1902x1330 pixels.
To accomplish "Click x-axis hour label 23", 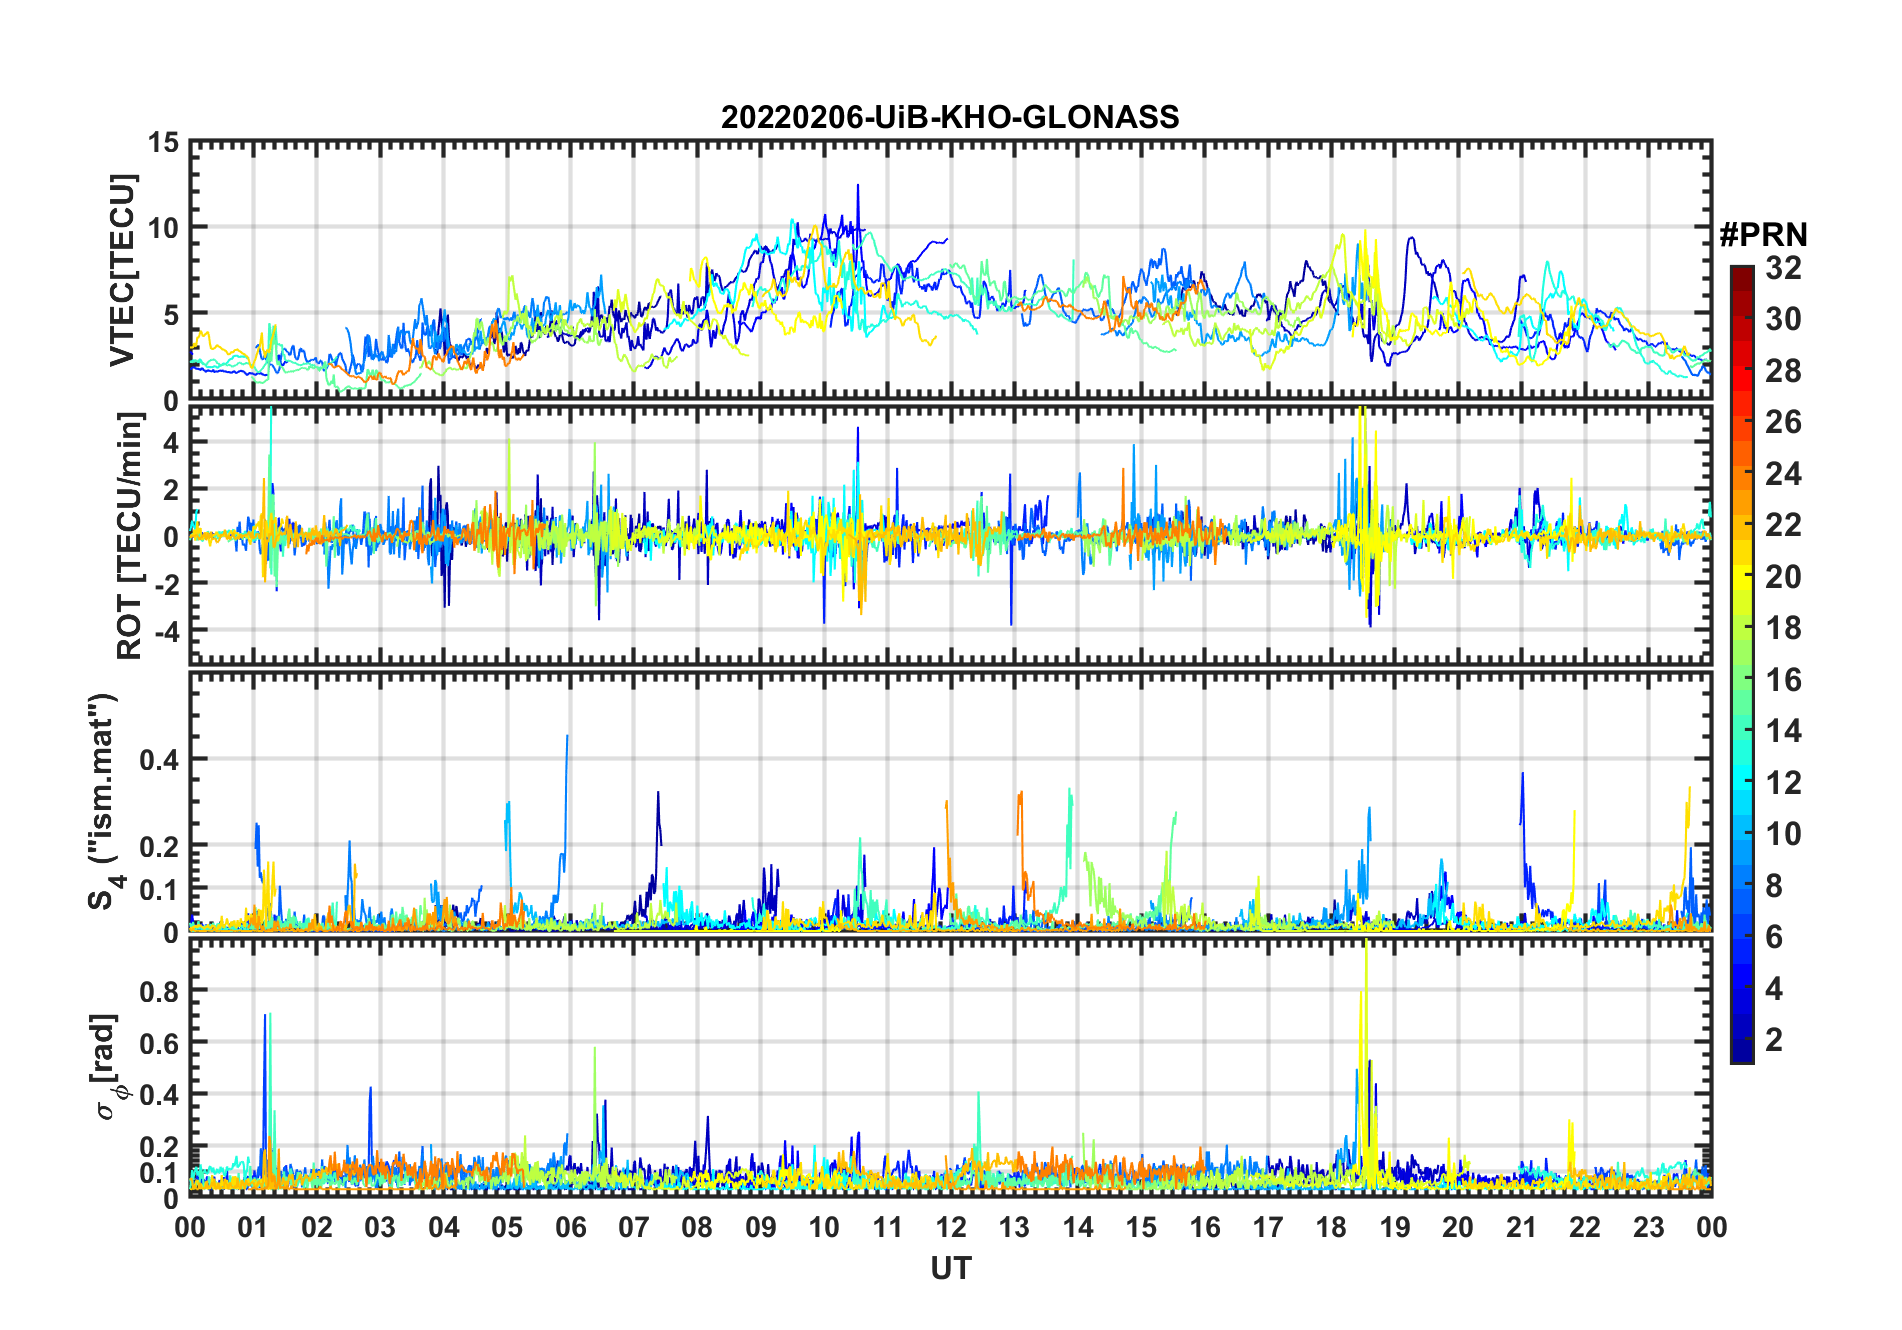I will (1648, 1227).
